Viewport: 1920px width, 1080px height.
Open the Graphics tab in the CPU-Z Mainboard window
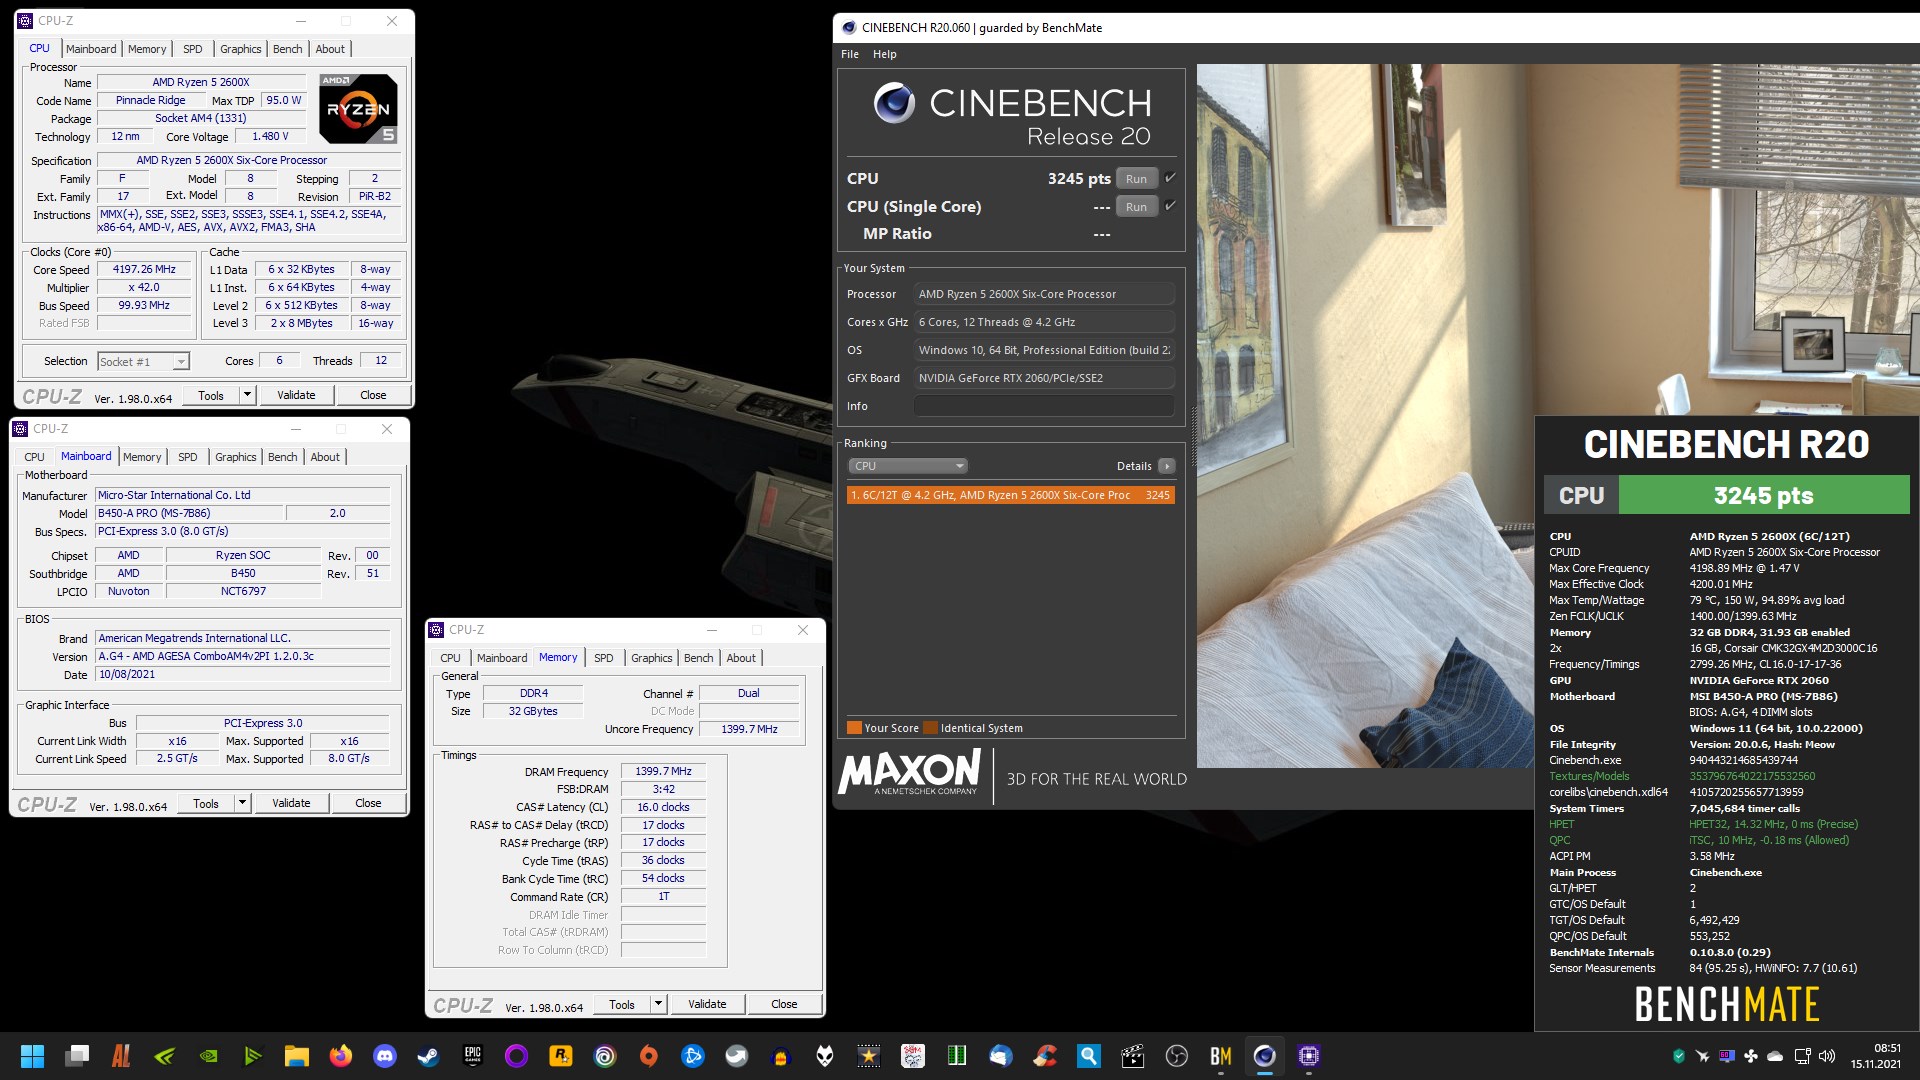[236, 457]
